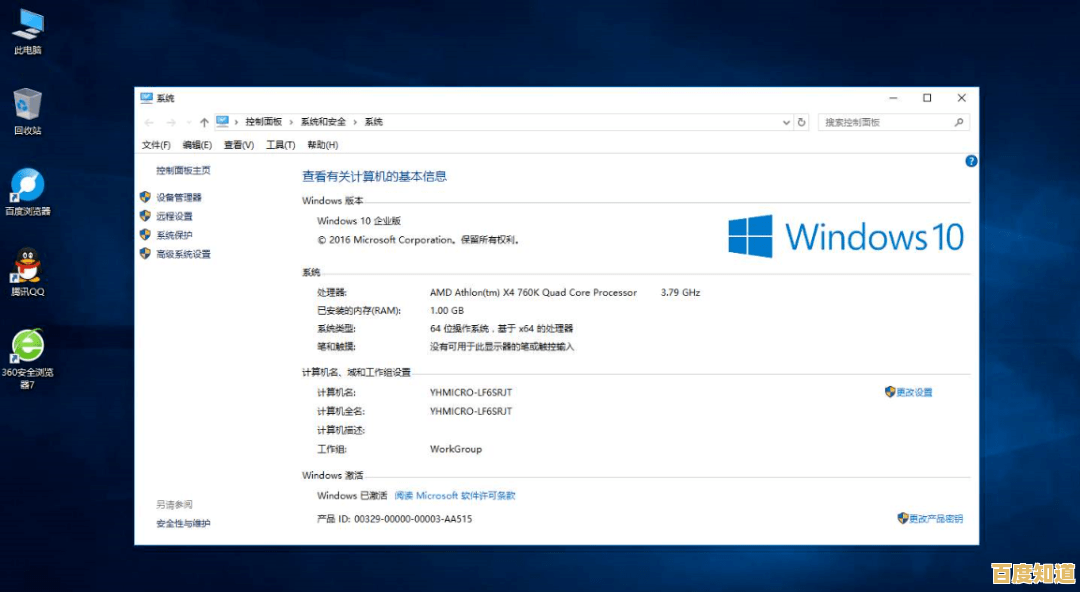
Task: Click inside the 搜索控制面板 search box
Action: [890, 121]
